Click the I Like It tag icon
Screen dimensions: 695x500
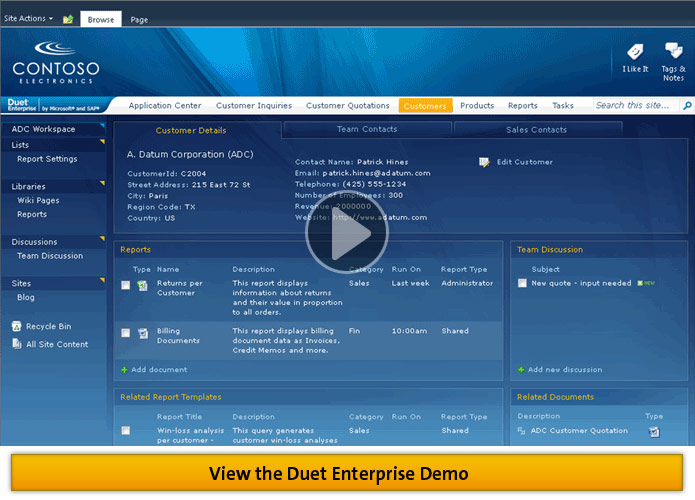(635, 51)
